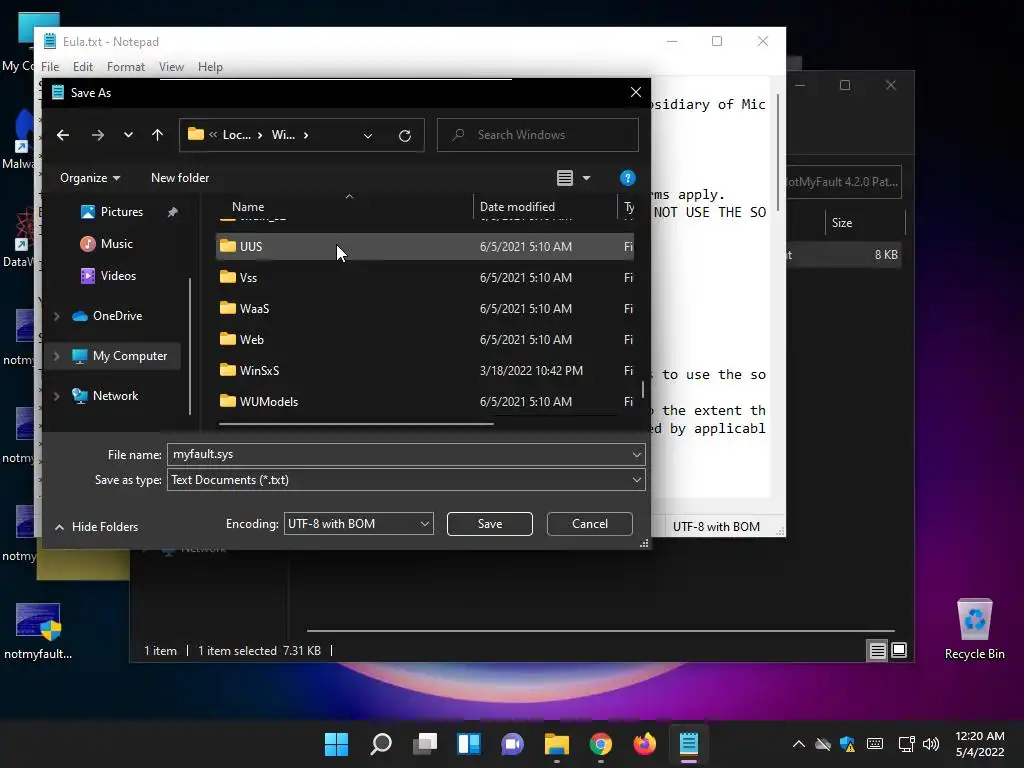The width and height of the screenshot is (1024, 768).
Task: Open the Recycle Bin desktop icon
Action: pyautogui.click(x=975, y=630)
